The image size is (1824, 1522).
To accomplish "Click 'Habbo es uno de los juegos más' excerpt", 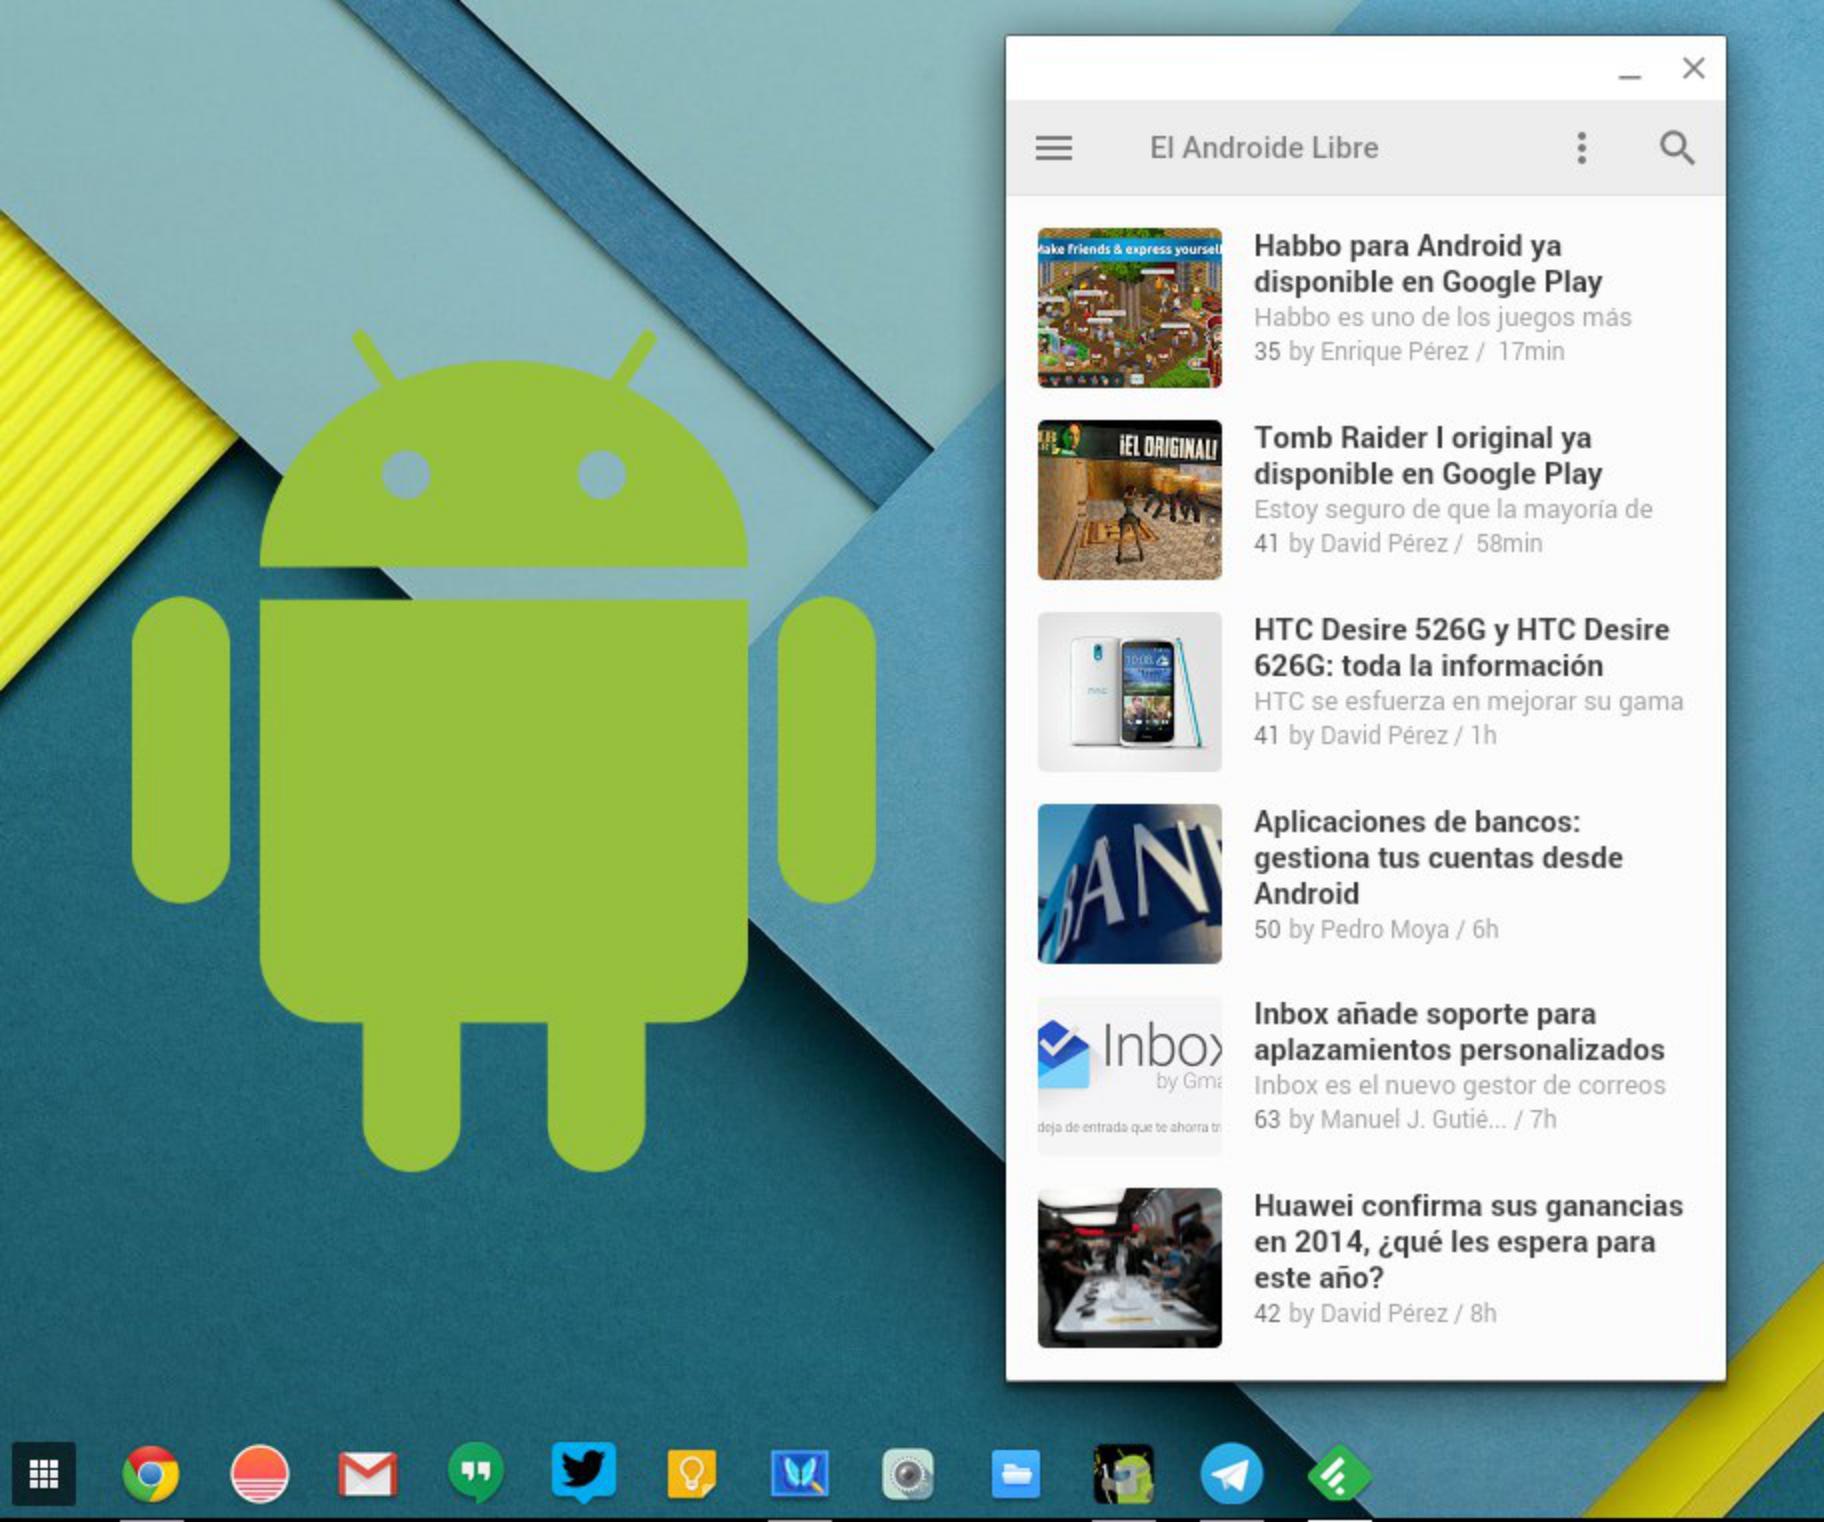I will [1442, 317].
